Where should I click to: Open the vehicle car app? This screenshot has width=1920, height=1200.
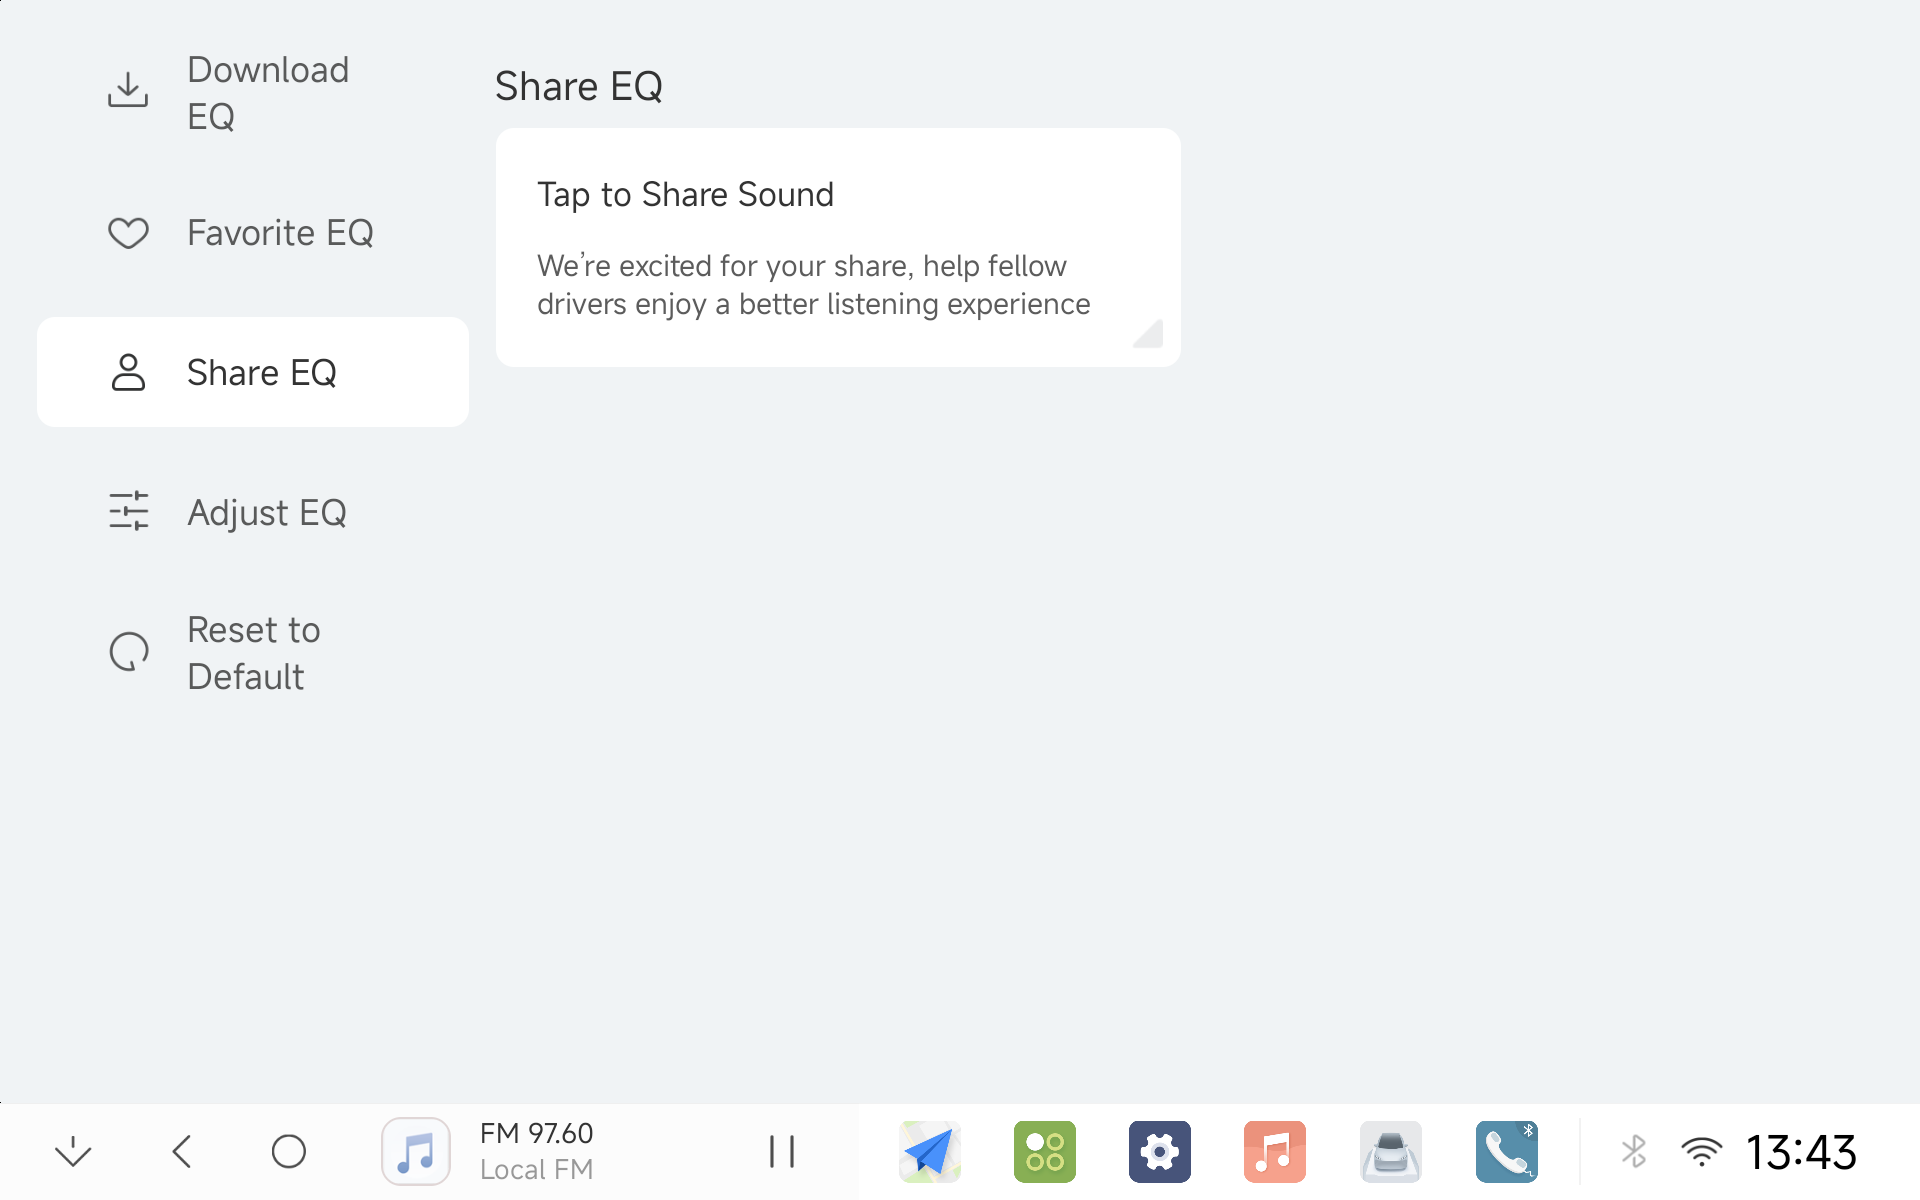tap(1391, 1152)
